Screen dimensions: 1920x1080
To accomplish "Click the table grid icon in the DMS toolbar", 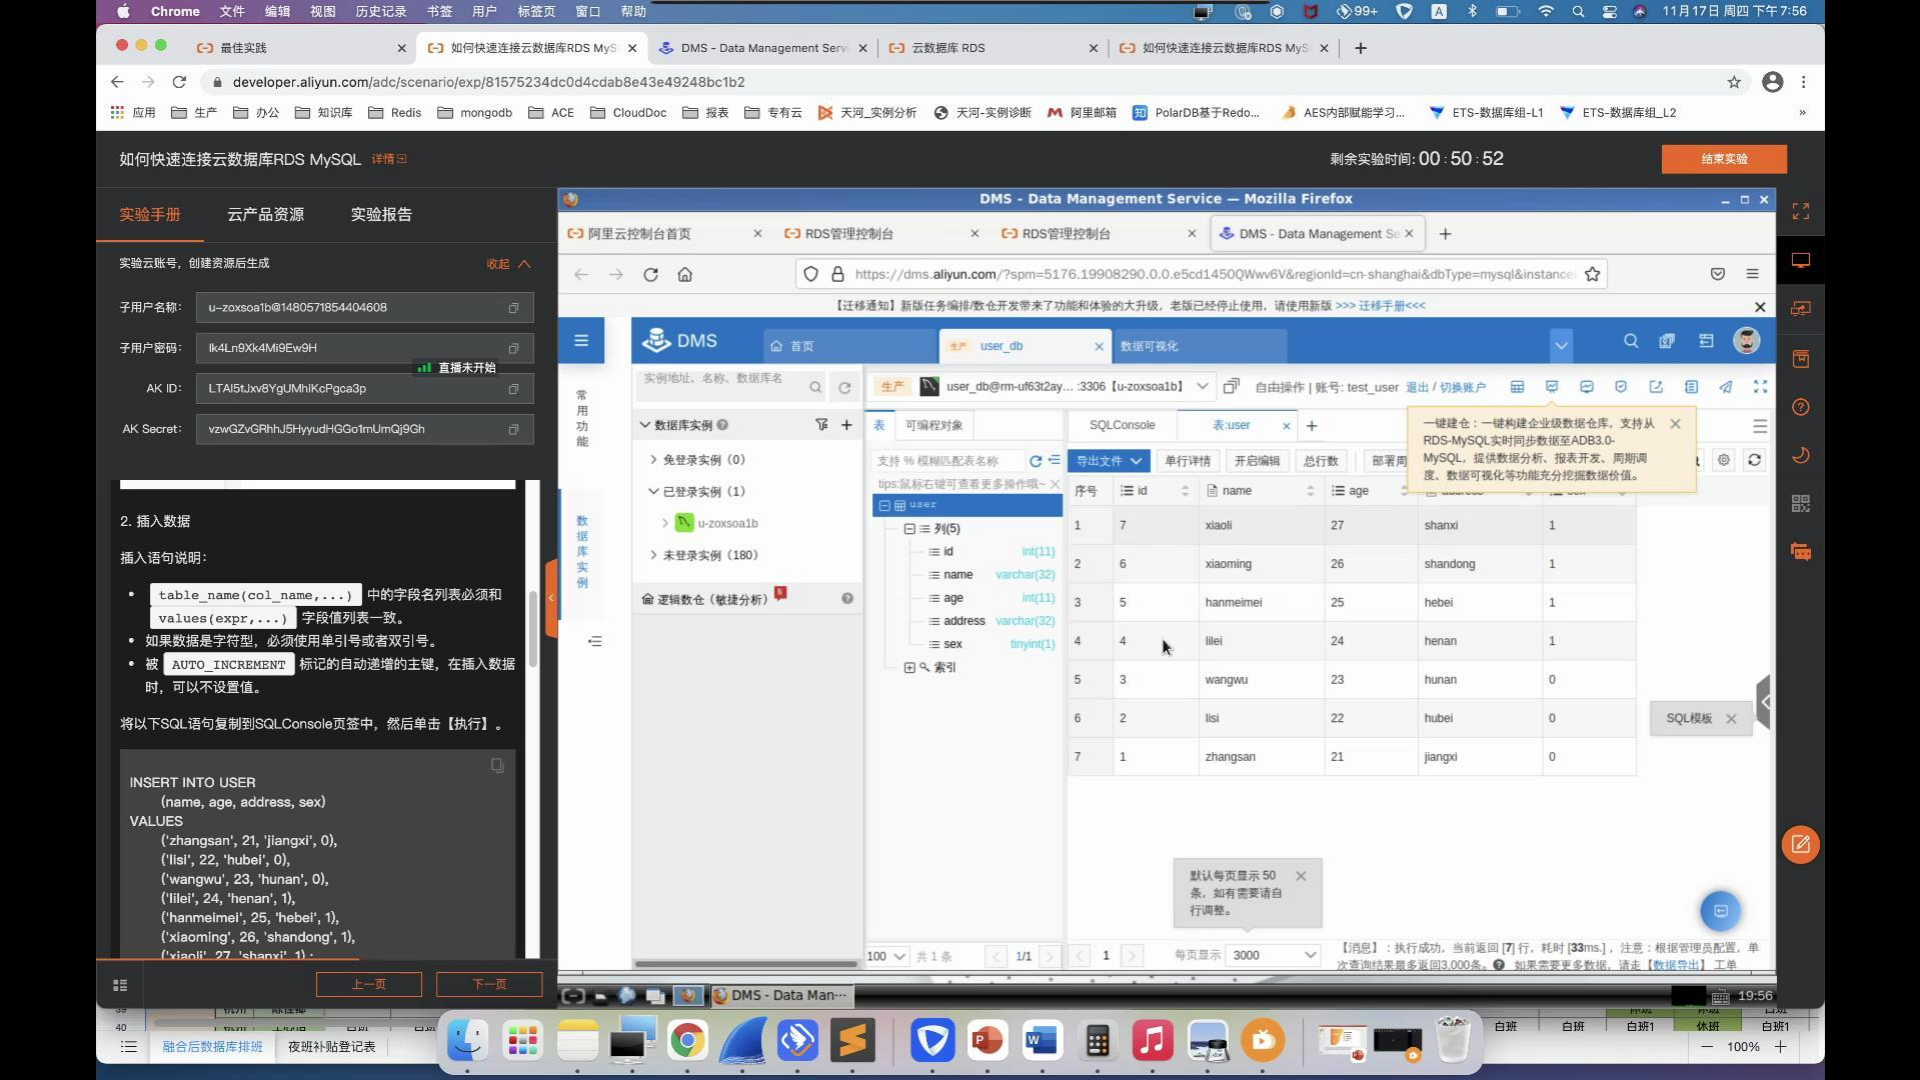I will coord(1517,386).
